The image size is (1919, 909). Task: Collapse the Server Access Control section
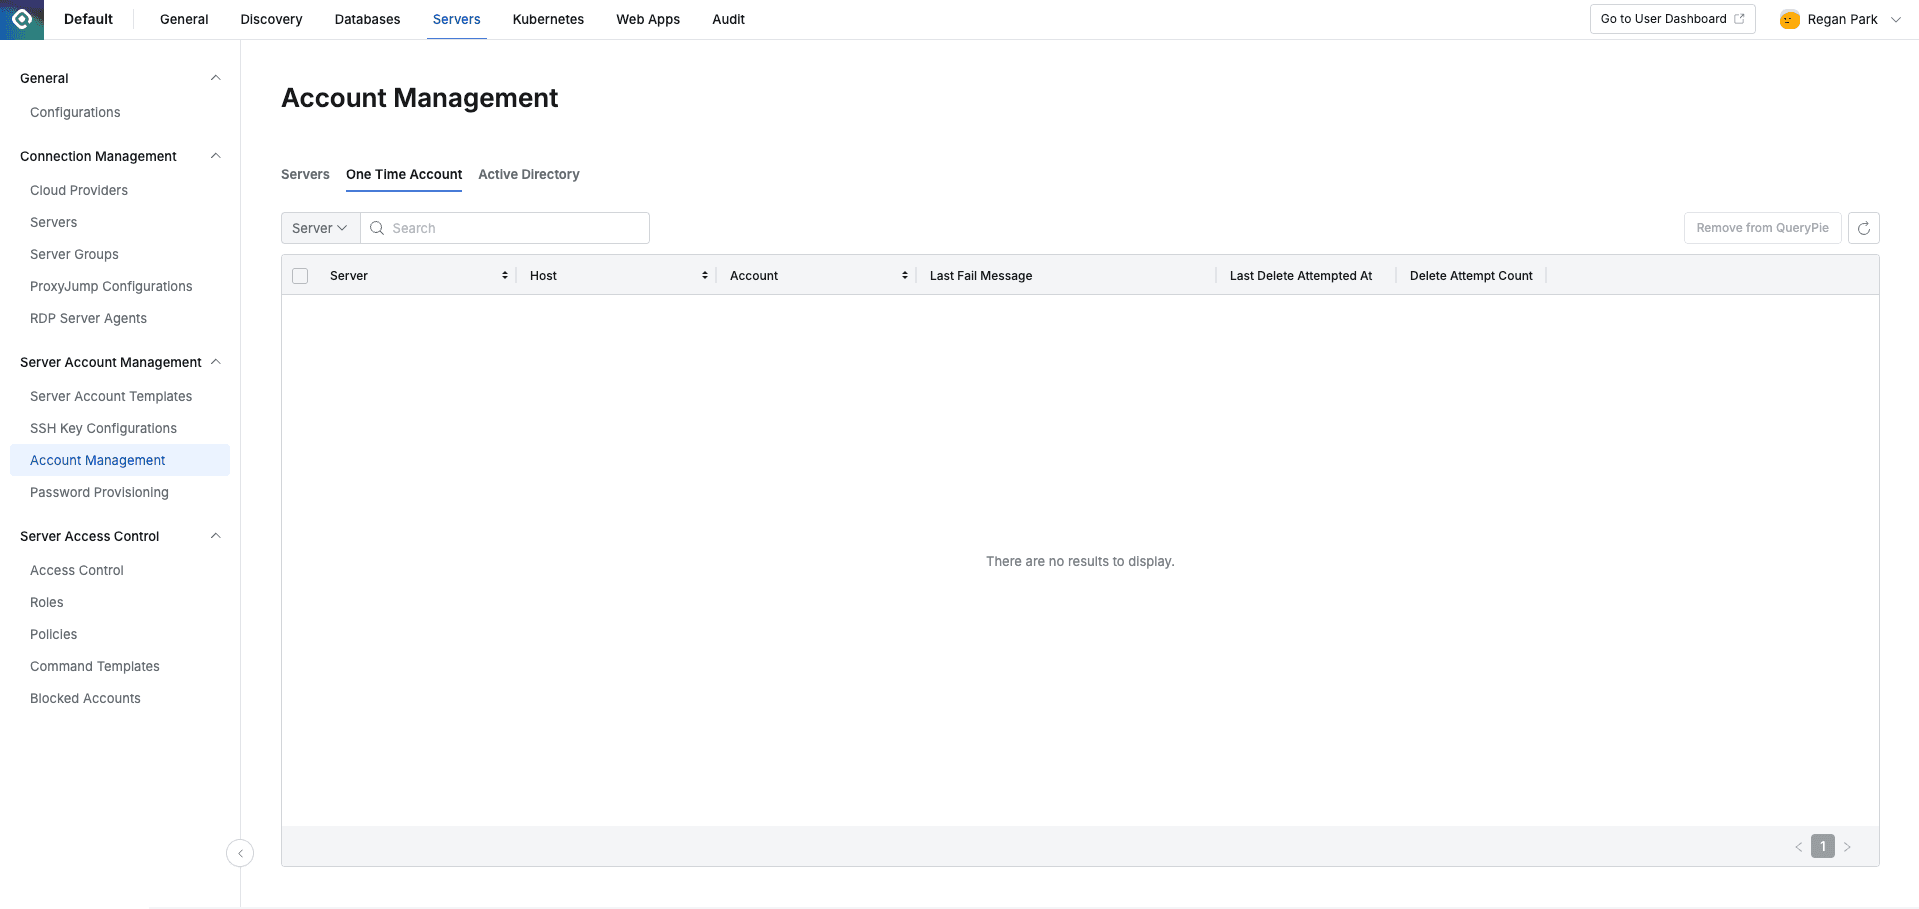(215, 536)
